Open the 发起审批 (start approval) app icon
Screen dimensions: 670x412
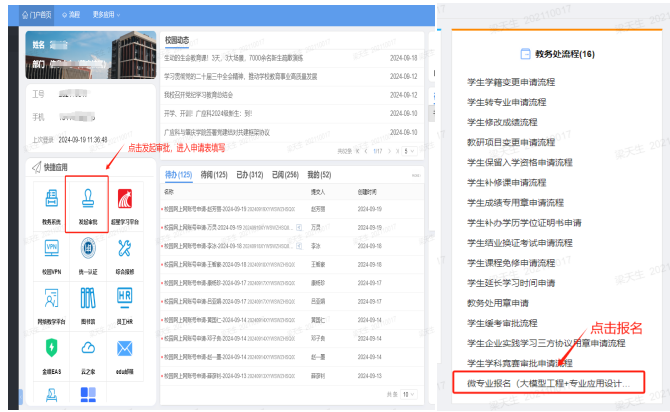coord(87,202)
